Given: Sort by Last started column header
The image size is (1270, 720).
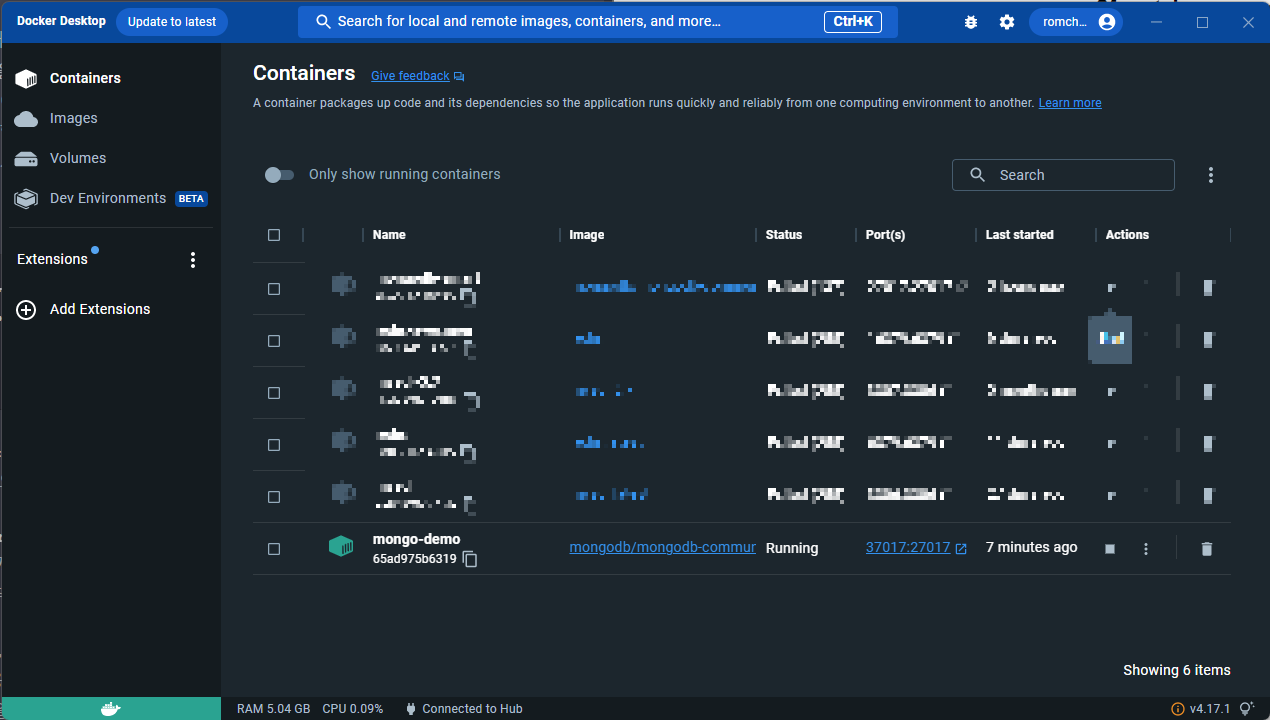Looking at the screenshot, I should click(x=1020, y=235).
